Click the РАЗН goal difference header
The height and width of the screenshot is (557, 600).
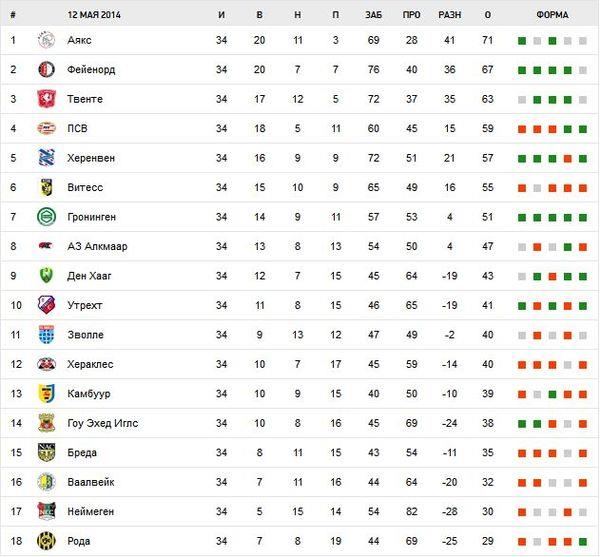(449, 16)
